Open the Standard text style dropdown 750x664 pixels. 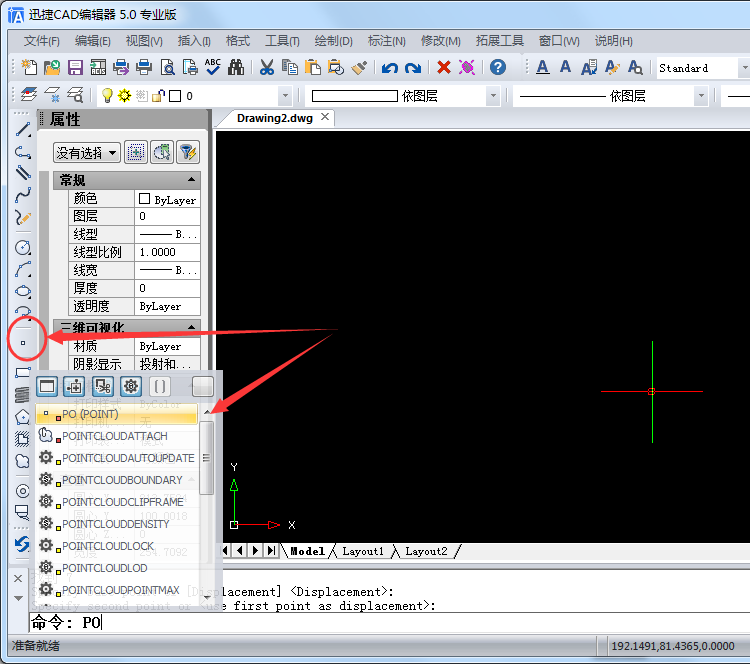tap(700, 68)
